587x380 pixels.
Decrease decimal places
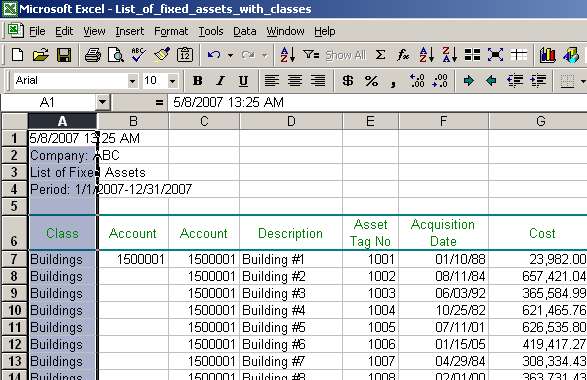coord(440,80)
